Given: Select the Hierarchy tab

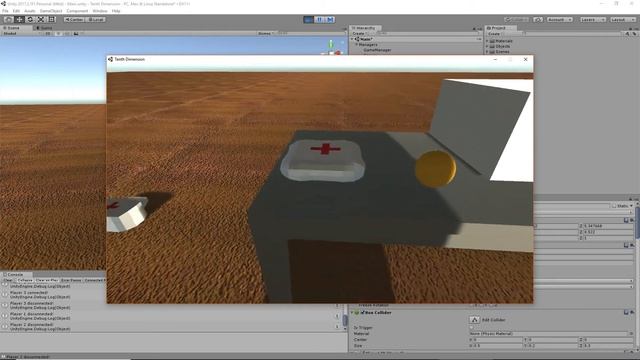Looking at the screenshot, I should [364, 28].
